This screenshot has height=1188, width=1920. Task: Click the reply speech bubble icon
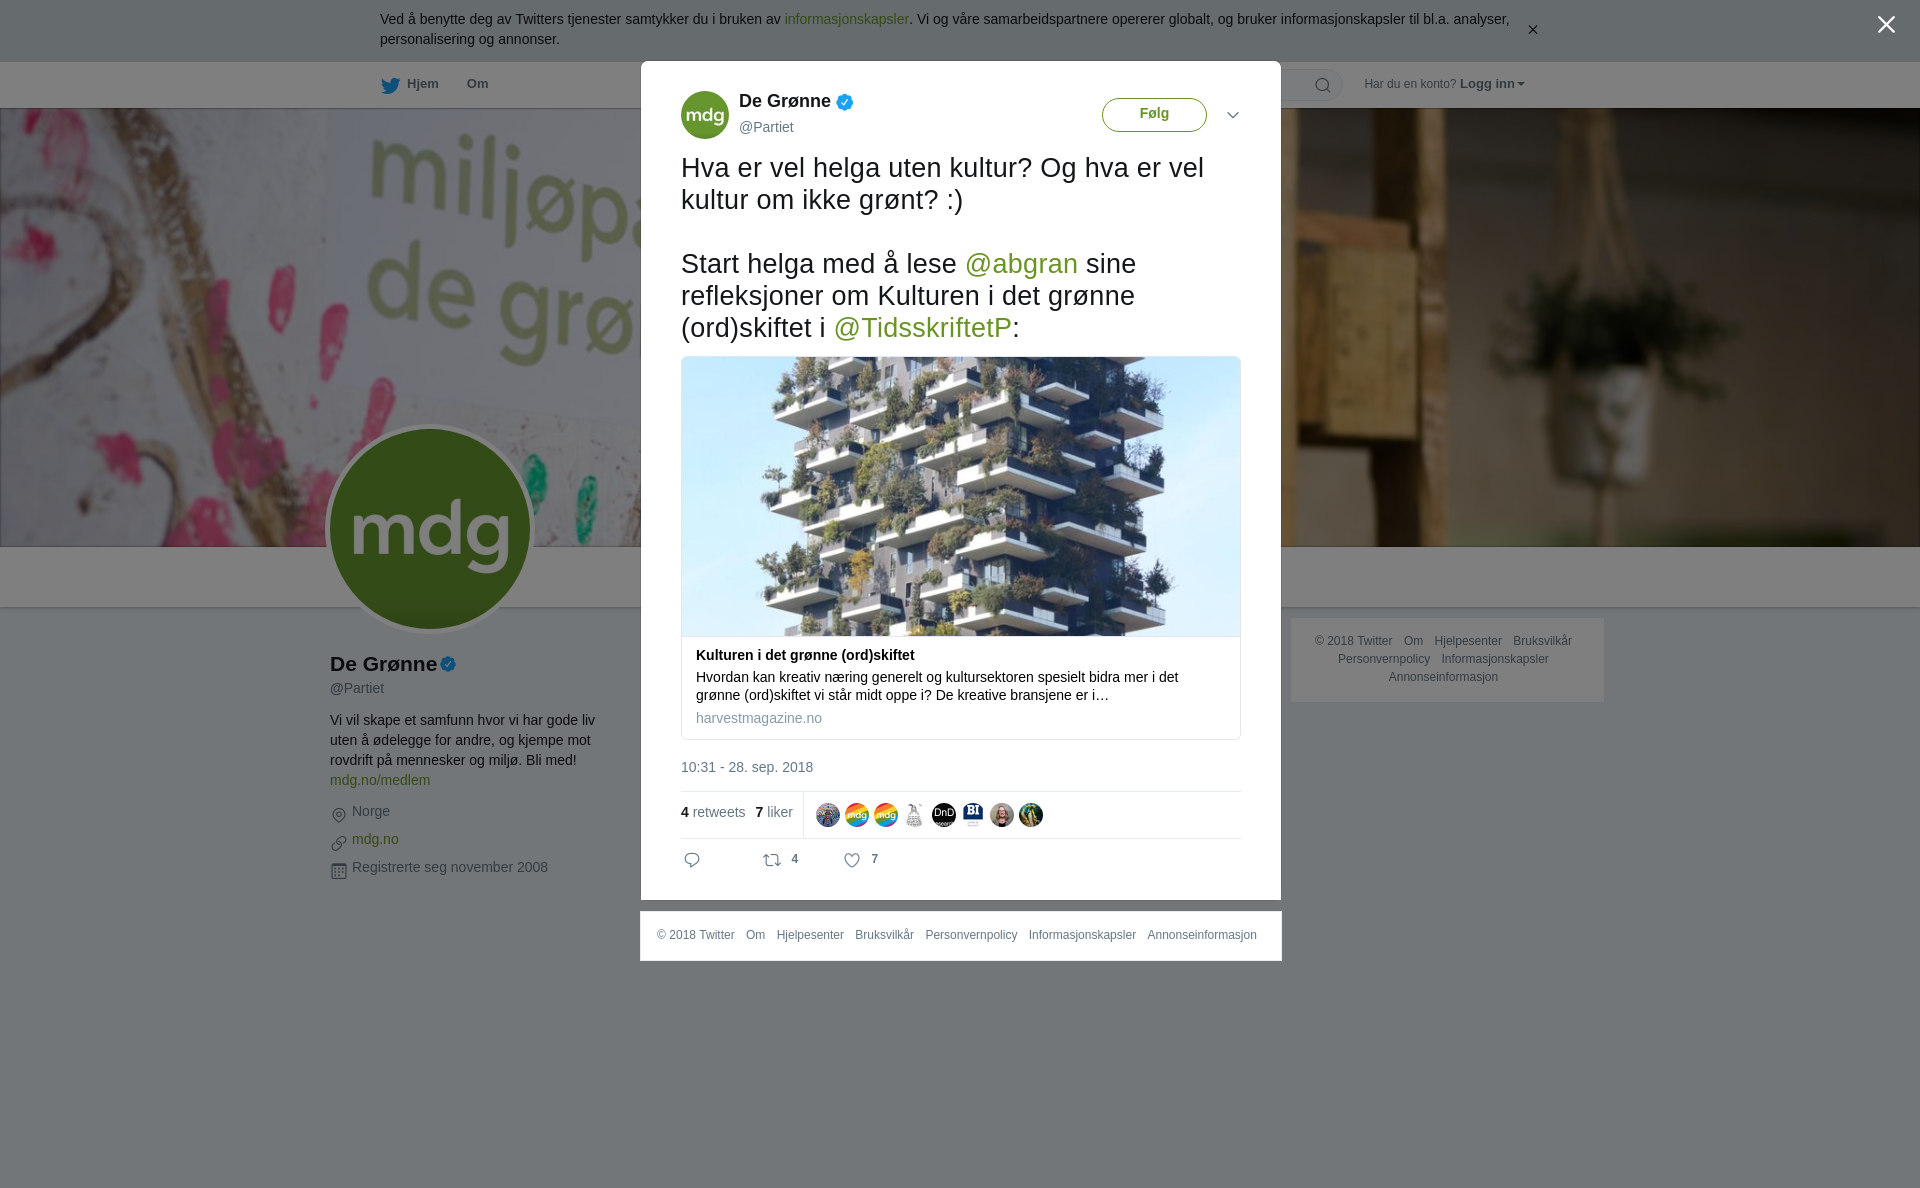[692, 860]
